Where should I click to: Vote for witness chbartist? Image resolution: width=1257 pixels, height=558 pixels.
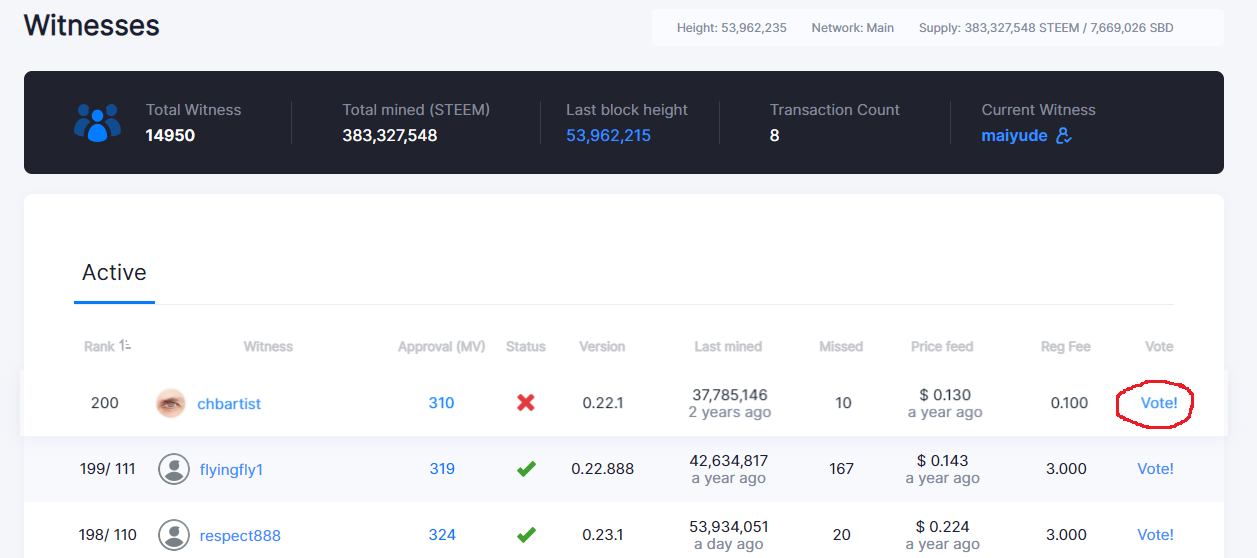tap(1159, 403)
